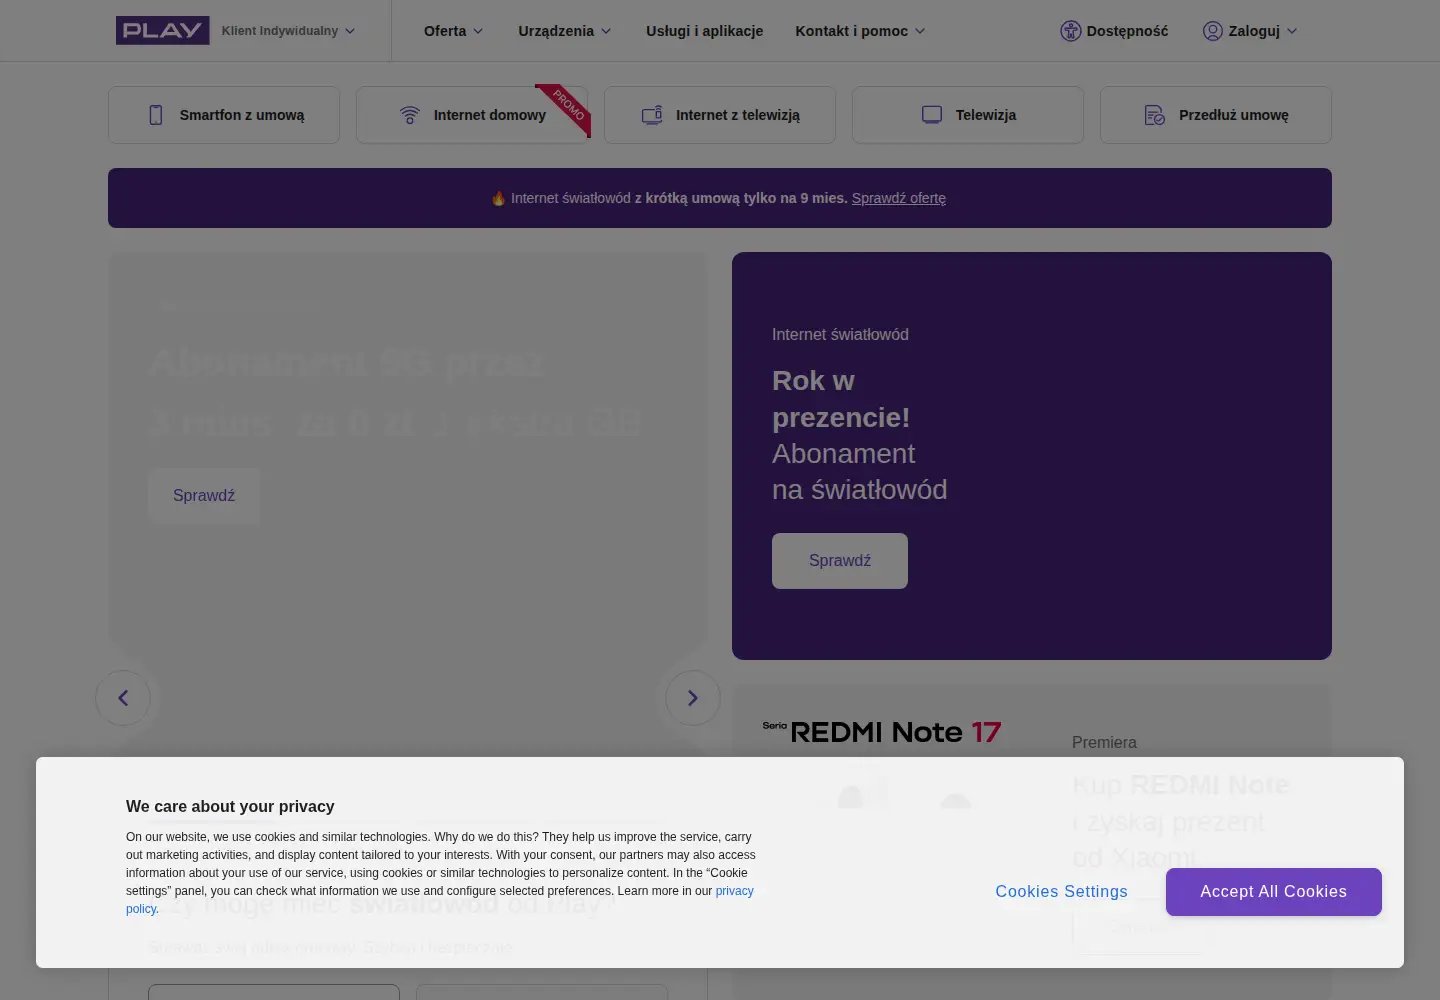Click the accessibility figure icon
Viewport: 1440px width, 1000px height.
click(1071, 31)
